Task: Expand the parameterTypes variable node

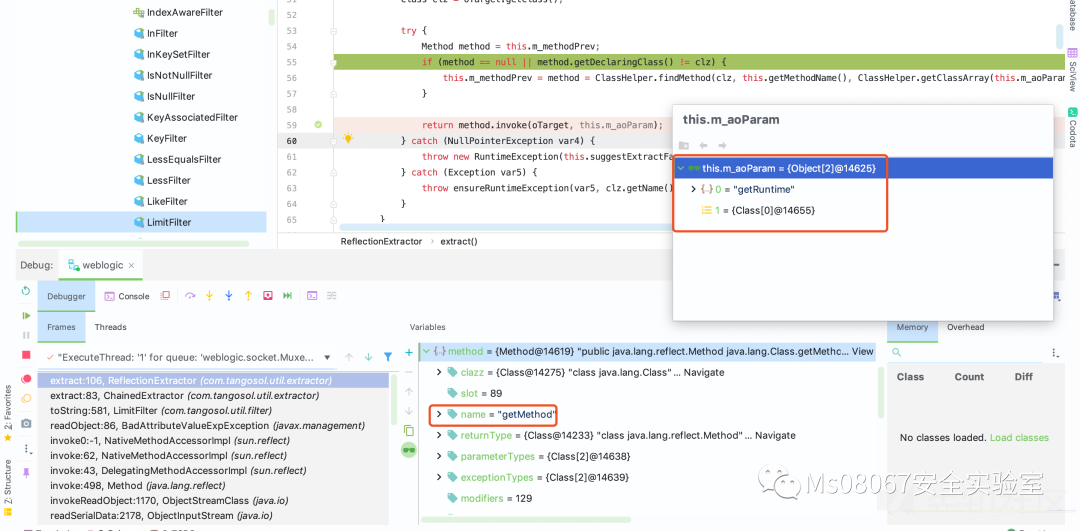Action: [x=438, y=456]
